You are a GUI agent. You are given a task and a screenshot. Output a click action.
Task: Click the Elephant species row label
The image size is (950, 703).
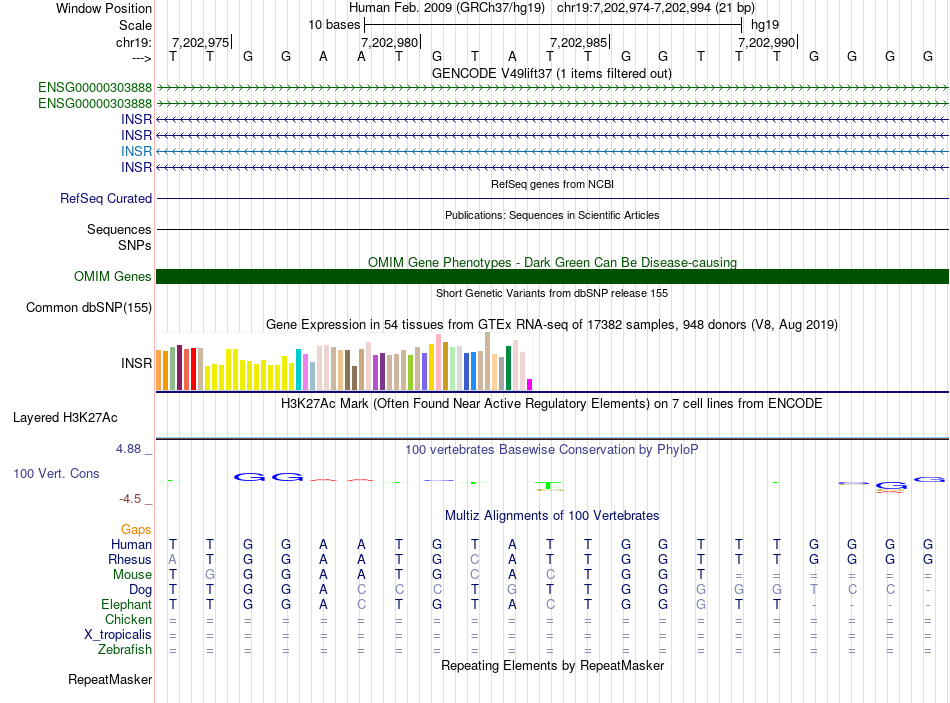coord(126,605)
